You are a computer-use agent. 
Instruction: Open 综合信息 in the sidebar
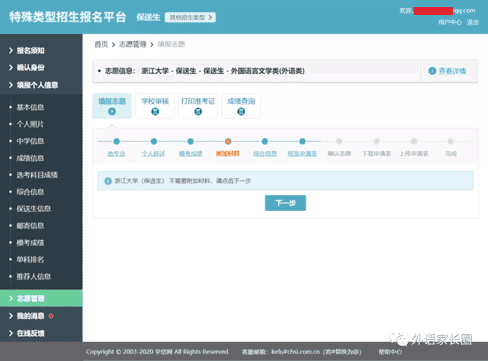click(30, 192)
